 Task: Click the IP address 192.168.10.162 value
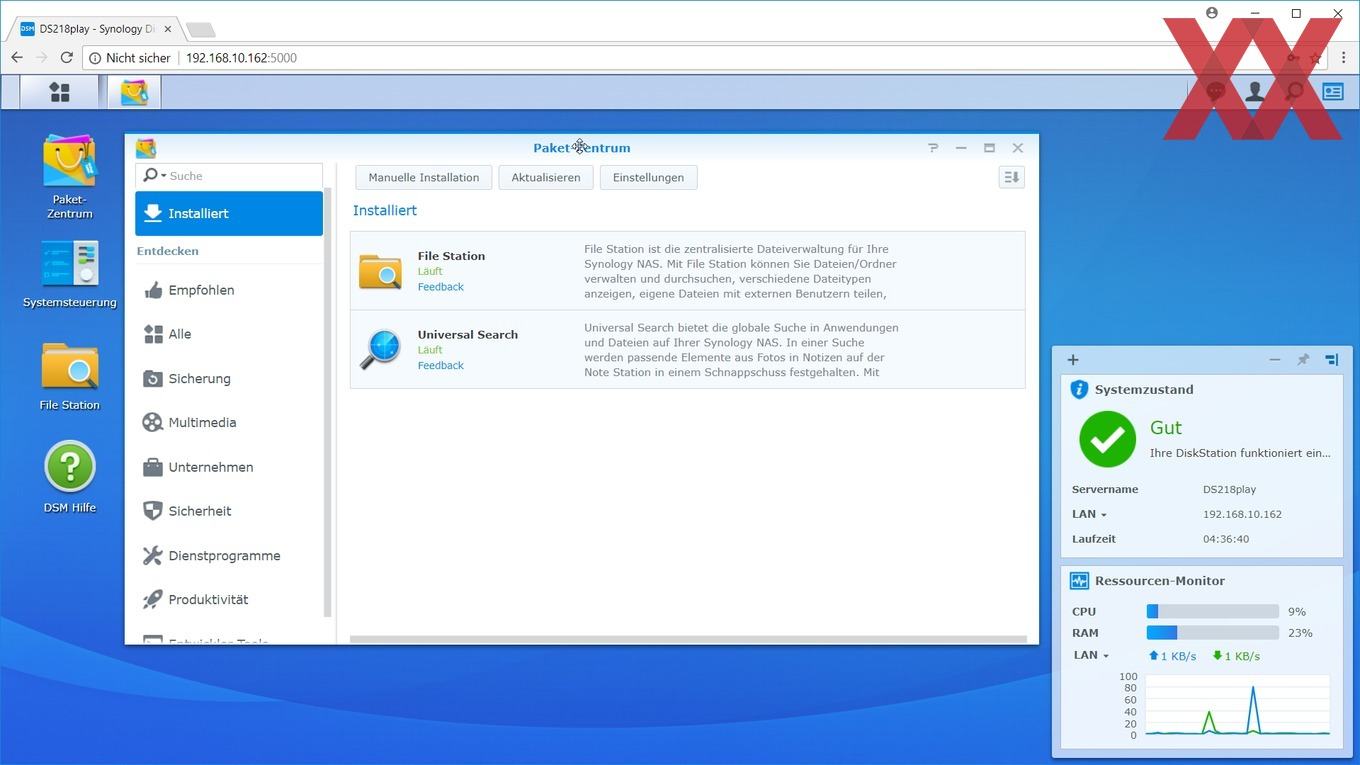[1242, 514]
